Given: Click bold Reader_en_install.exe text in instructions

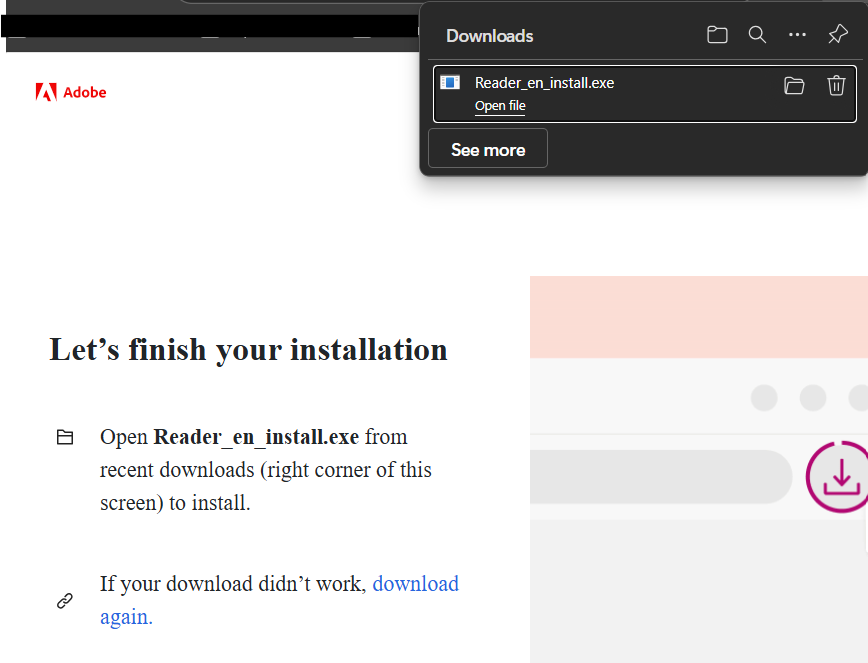Looking at the screenshot, I should click(256, 437).
